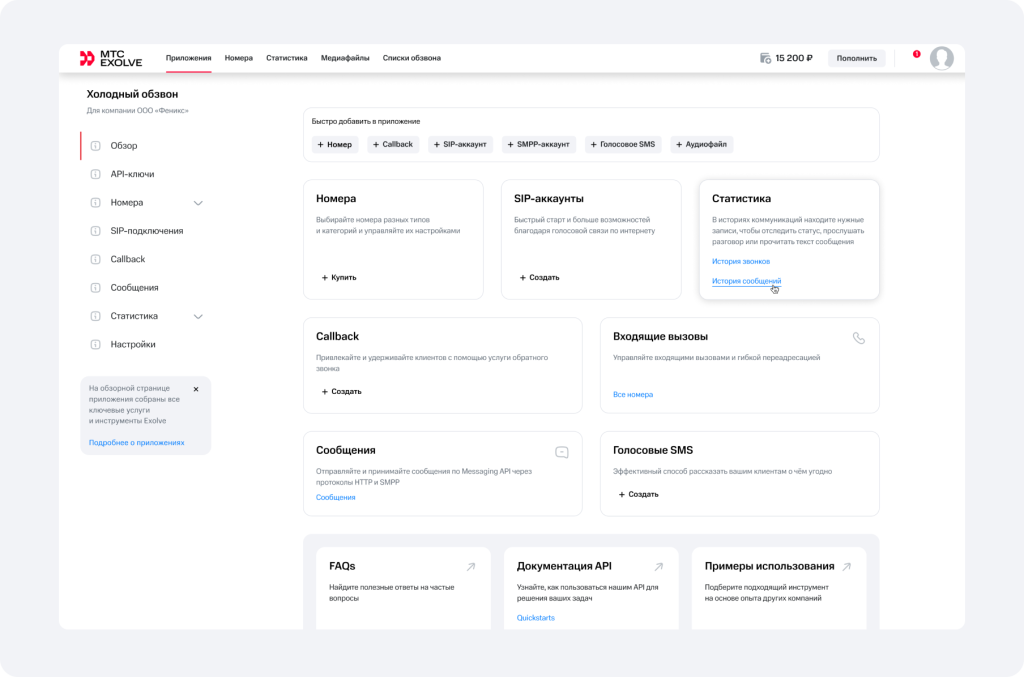
Task: Open the Документация API arrow icon
Action: click(658, 567)
